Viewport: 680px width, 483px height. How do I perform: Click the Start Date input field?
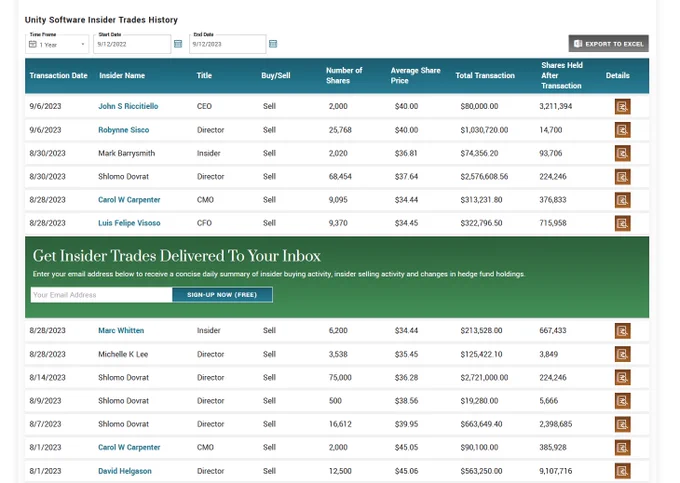coord(132,44)
